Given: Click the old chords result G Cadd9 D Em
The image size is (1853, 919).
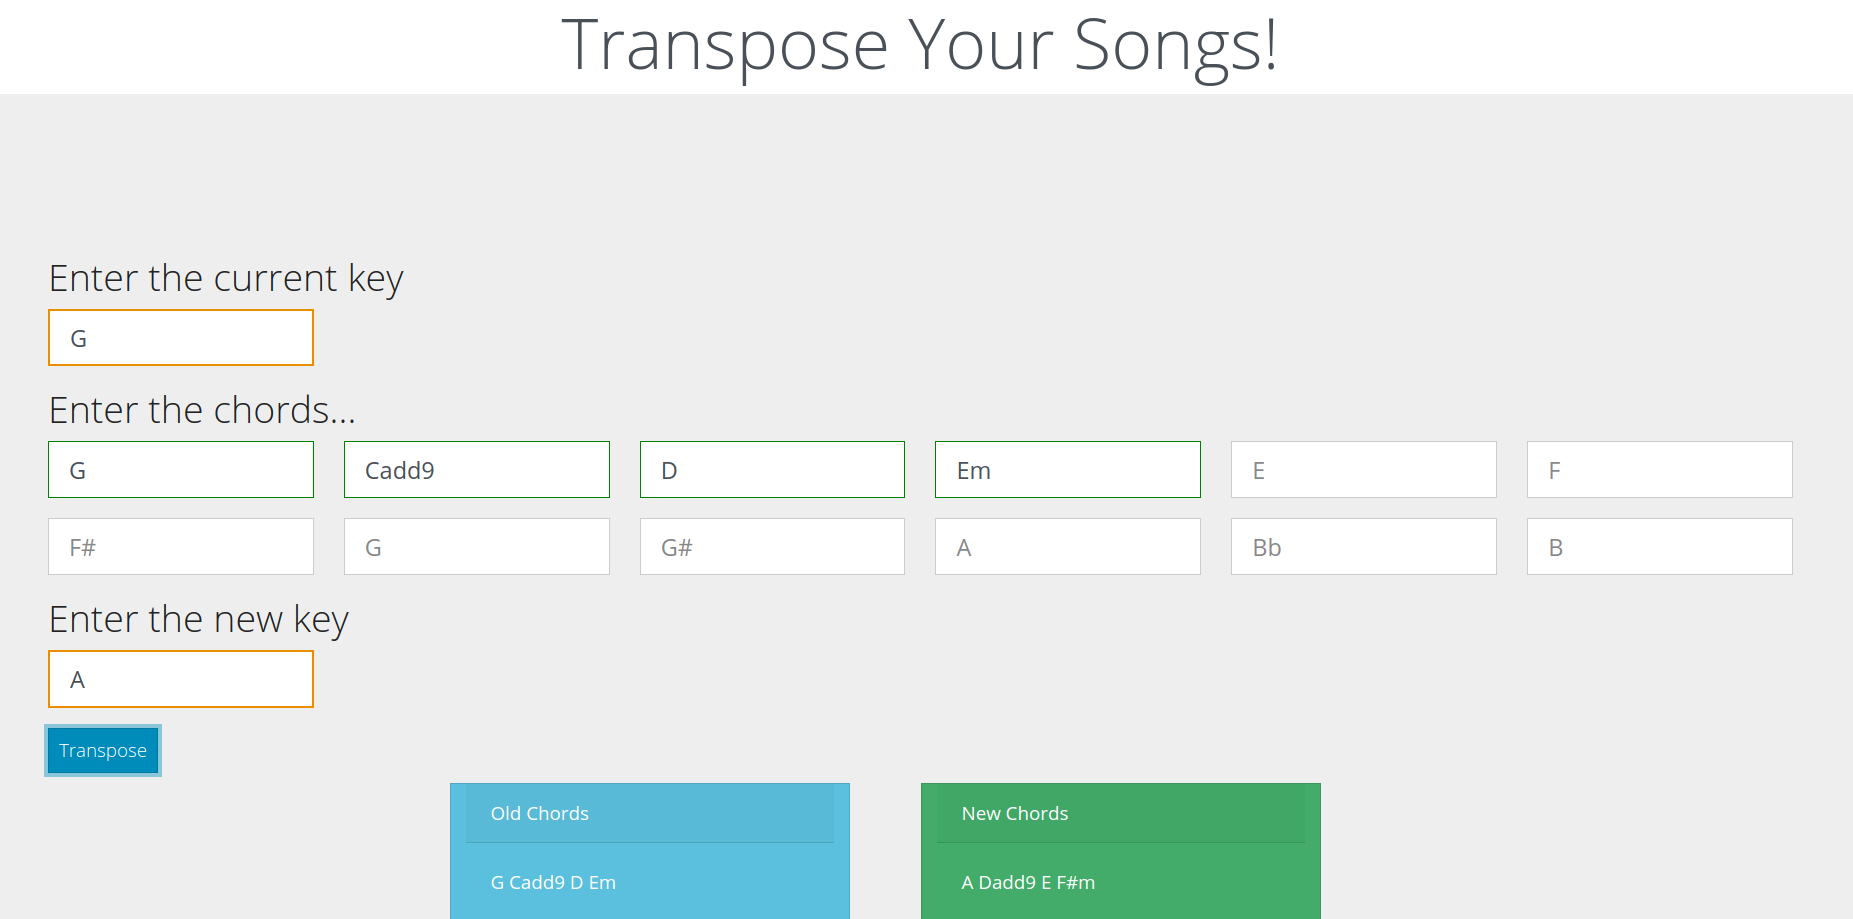Looking at the screenshot, I should click(553, 882).
